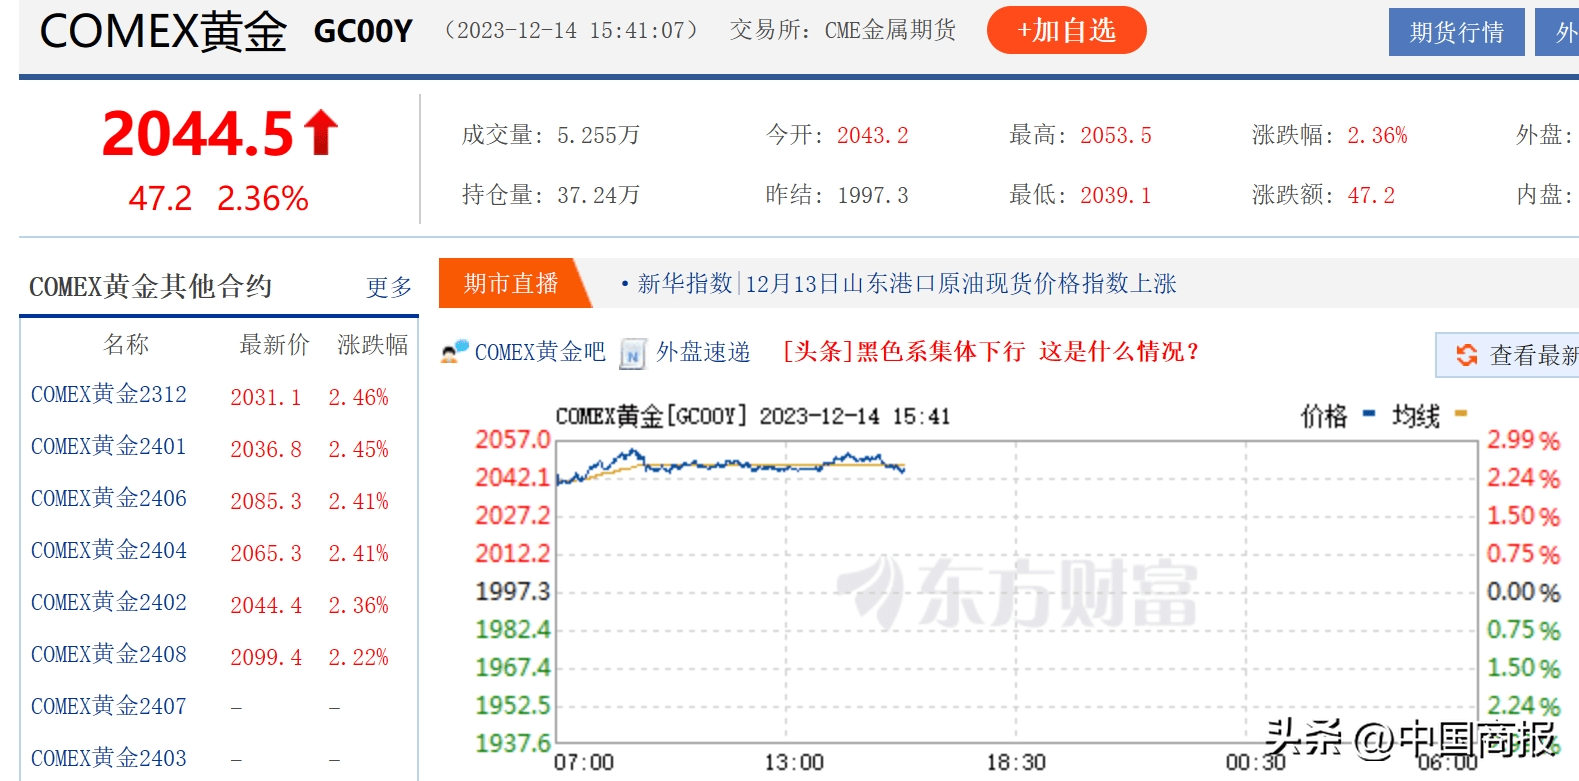This screenshot has width=1579, height=781.
Task: Click the 昨结 value 1997.3
Action: (873, 196)
